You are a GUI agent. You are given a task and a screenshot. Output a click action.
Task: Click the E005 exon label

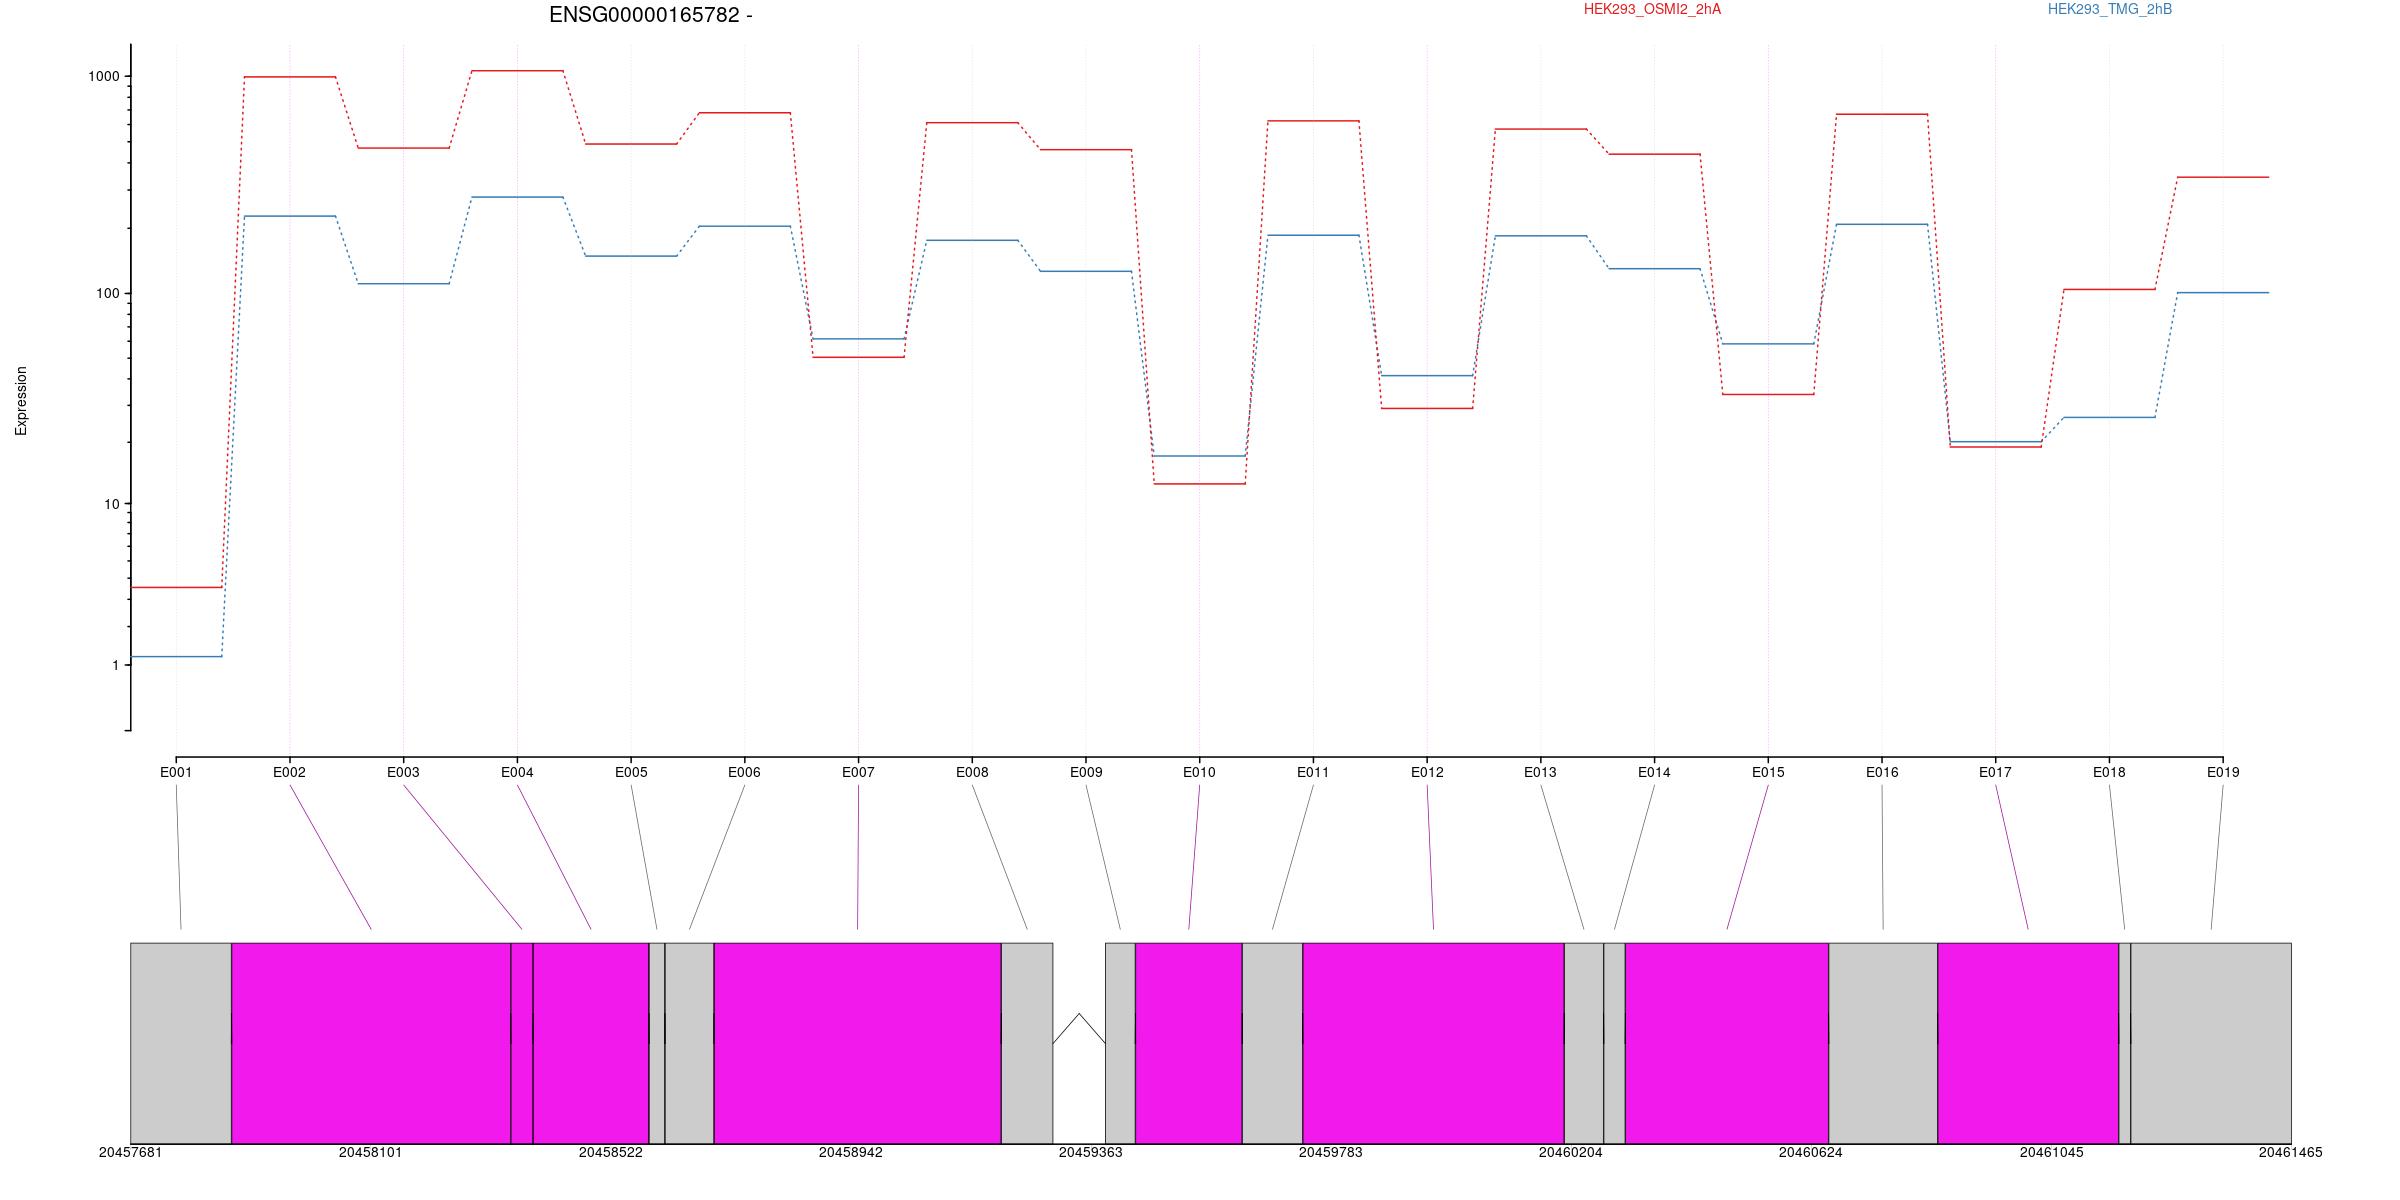tap(631, 772)
